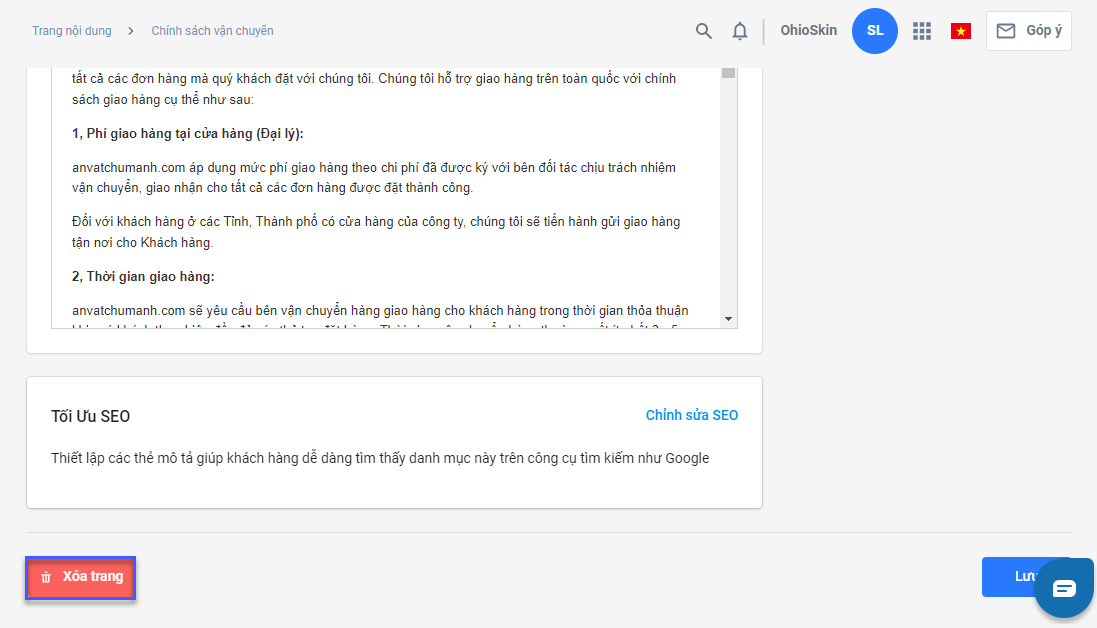Click paragraph starting 'Đối với khách hàng'

(376, 232)
